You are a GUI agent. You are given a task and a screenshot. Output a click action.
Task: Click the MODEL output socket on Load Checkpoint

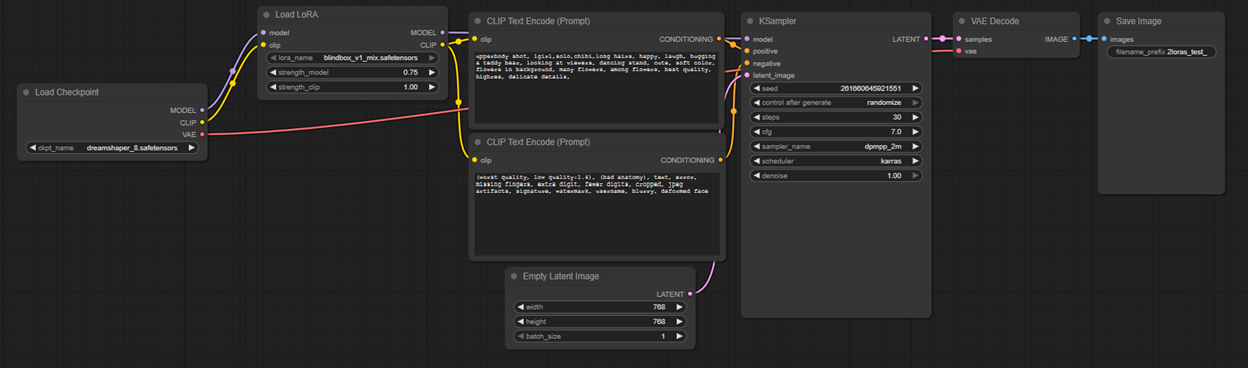point(202,110)
